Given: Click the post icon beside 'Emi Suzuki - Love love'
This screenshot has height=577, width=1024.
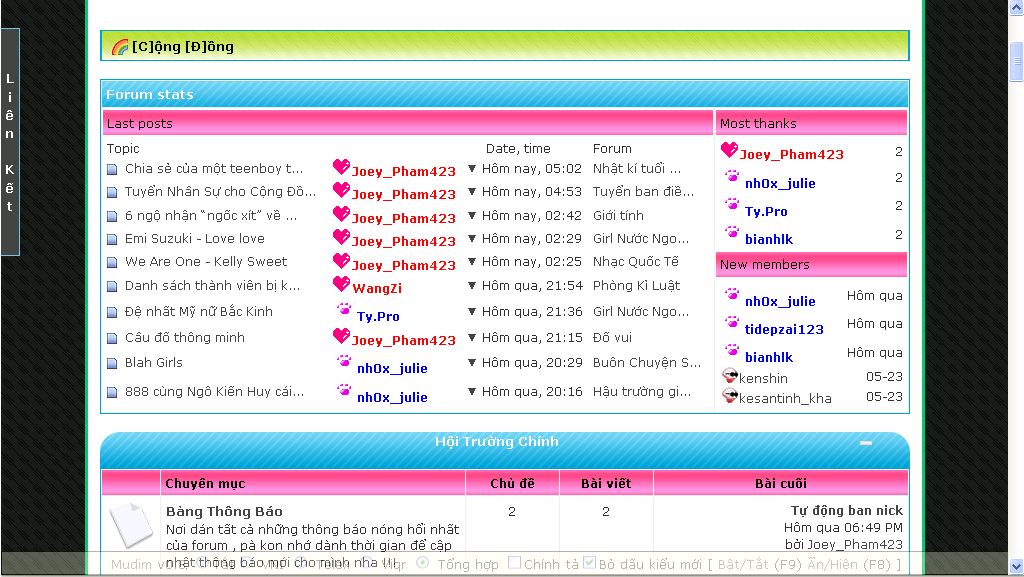Looking at the screenshot, I should pos(112,240).
